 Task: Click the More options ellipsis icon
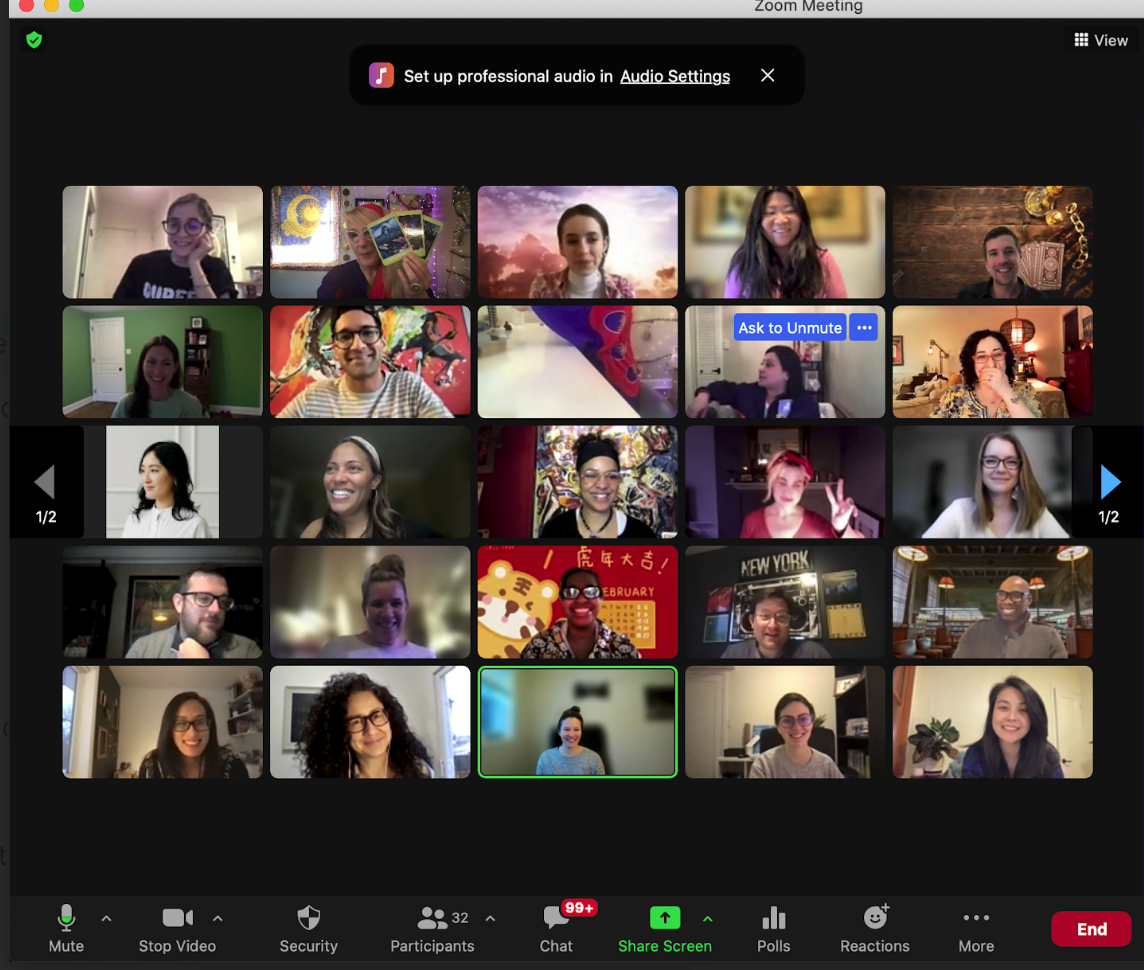pos(975,916)
